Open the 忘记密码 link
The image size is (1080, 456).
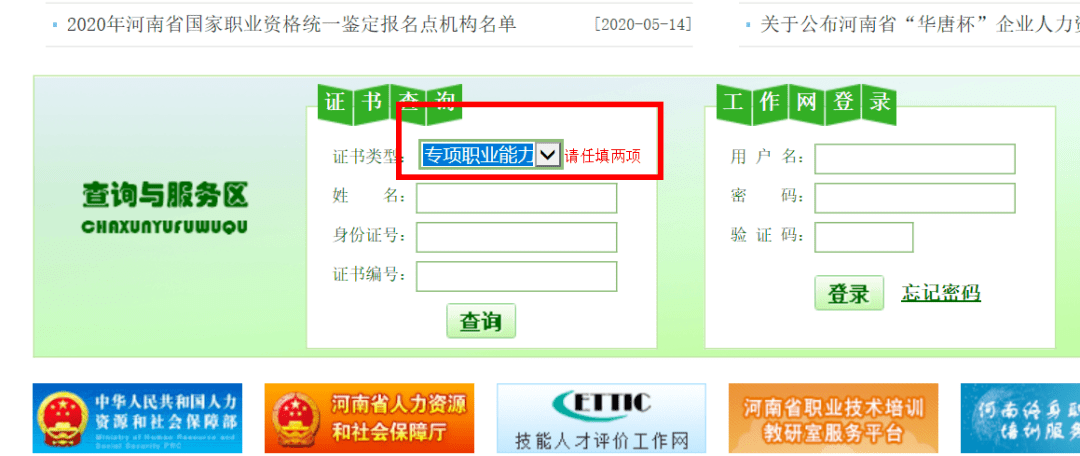(941, 293)
